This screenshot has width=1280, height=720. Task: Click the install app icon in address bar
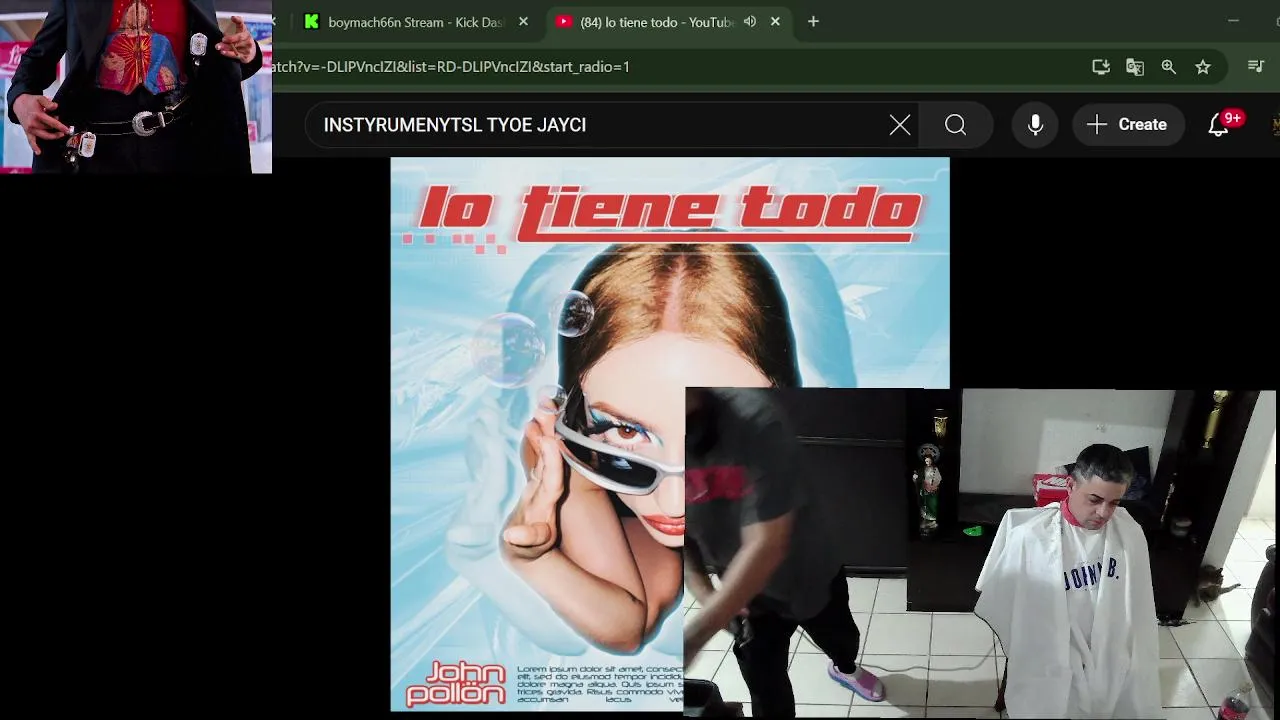[1101, 67]
